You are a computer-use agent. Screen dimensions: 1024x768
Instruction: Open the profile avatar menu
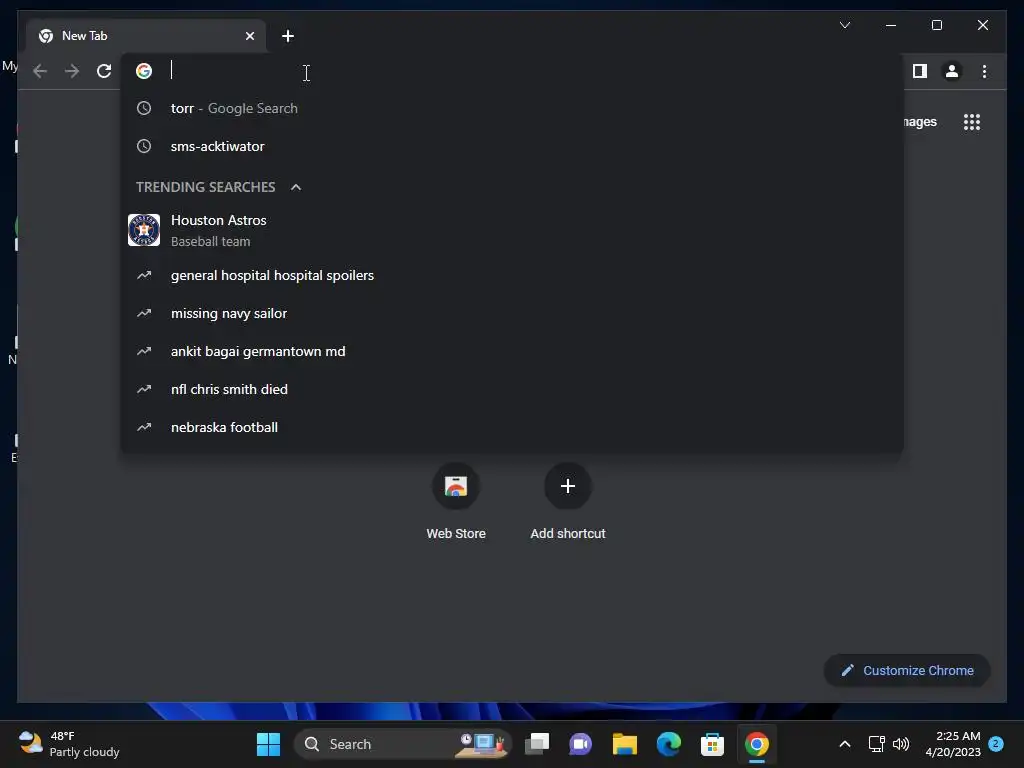(x=952, y=71)
